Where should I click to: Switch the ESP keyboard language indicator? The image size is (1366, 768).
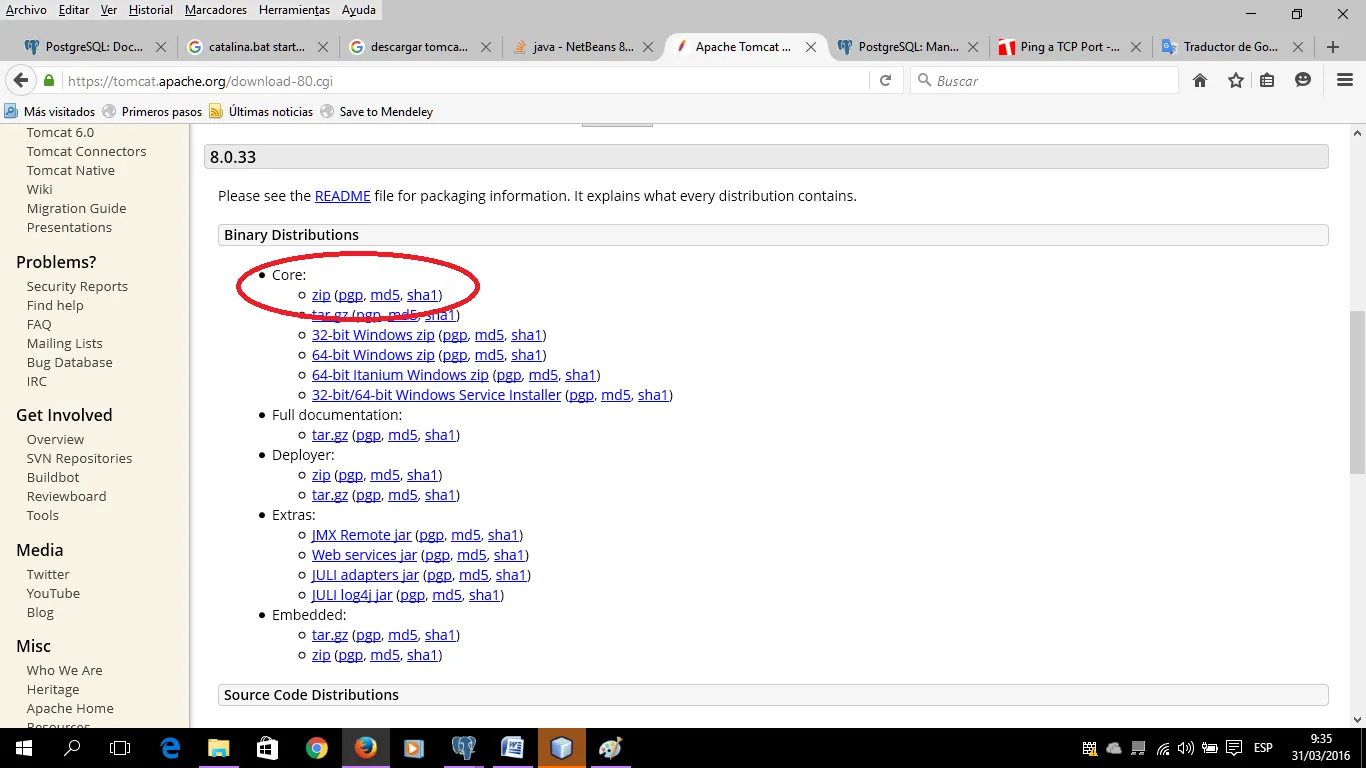click(x=1263, y=748)
